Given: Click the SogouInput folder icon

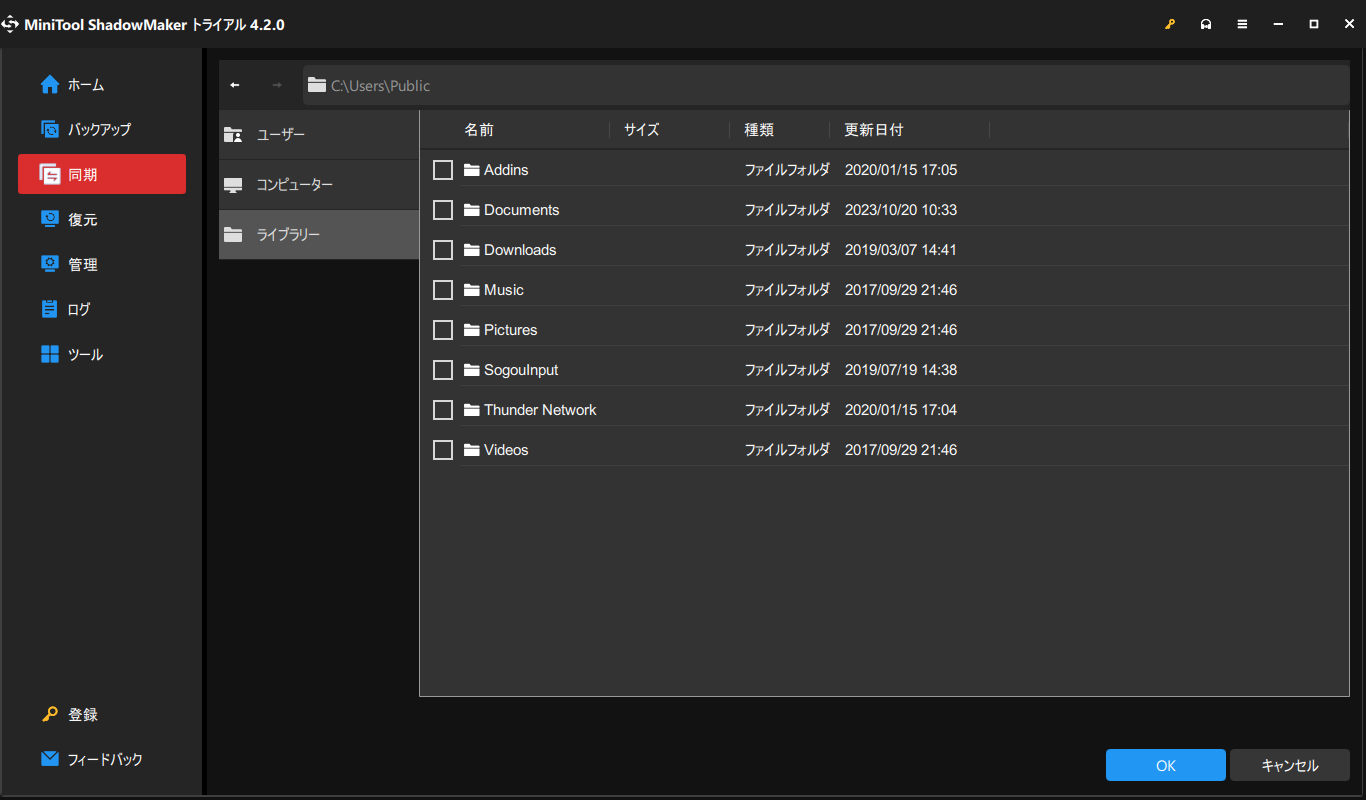Looking at the screenshot, I should click(x=472, y=370).
